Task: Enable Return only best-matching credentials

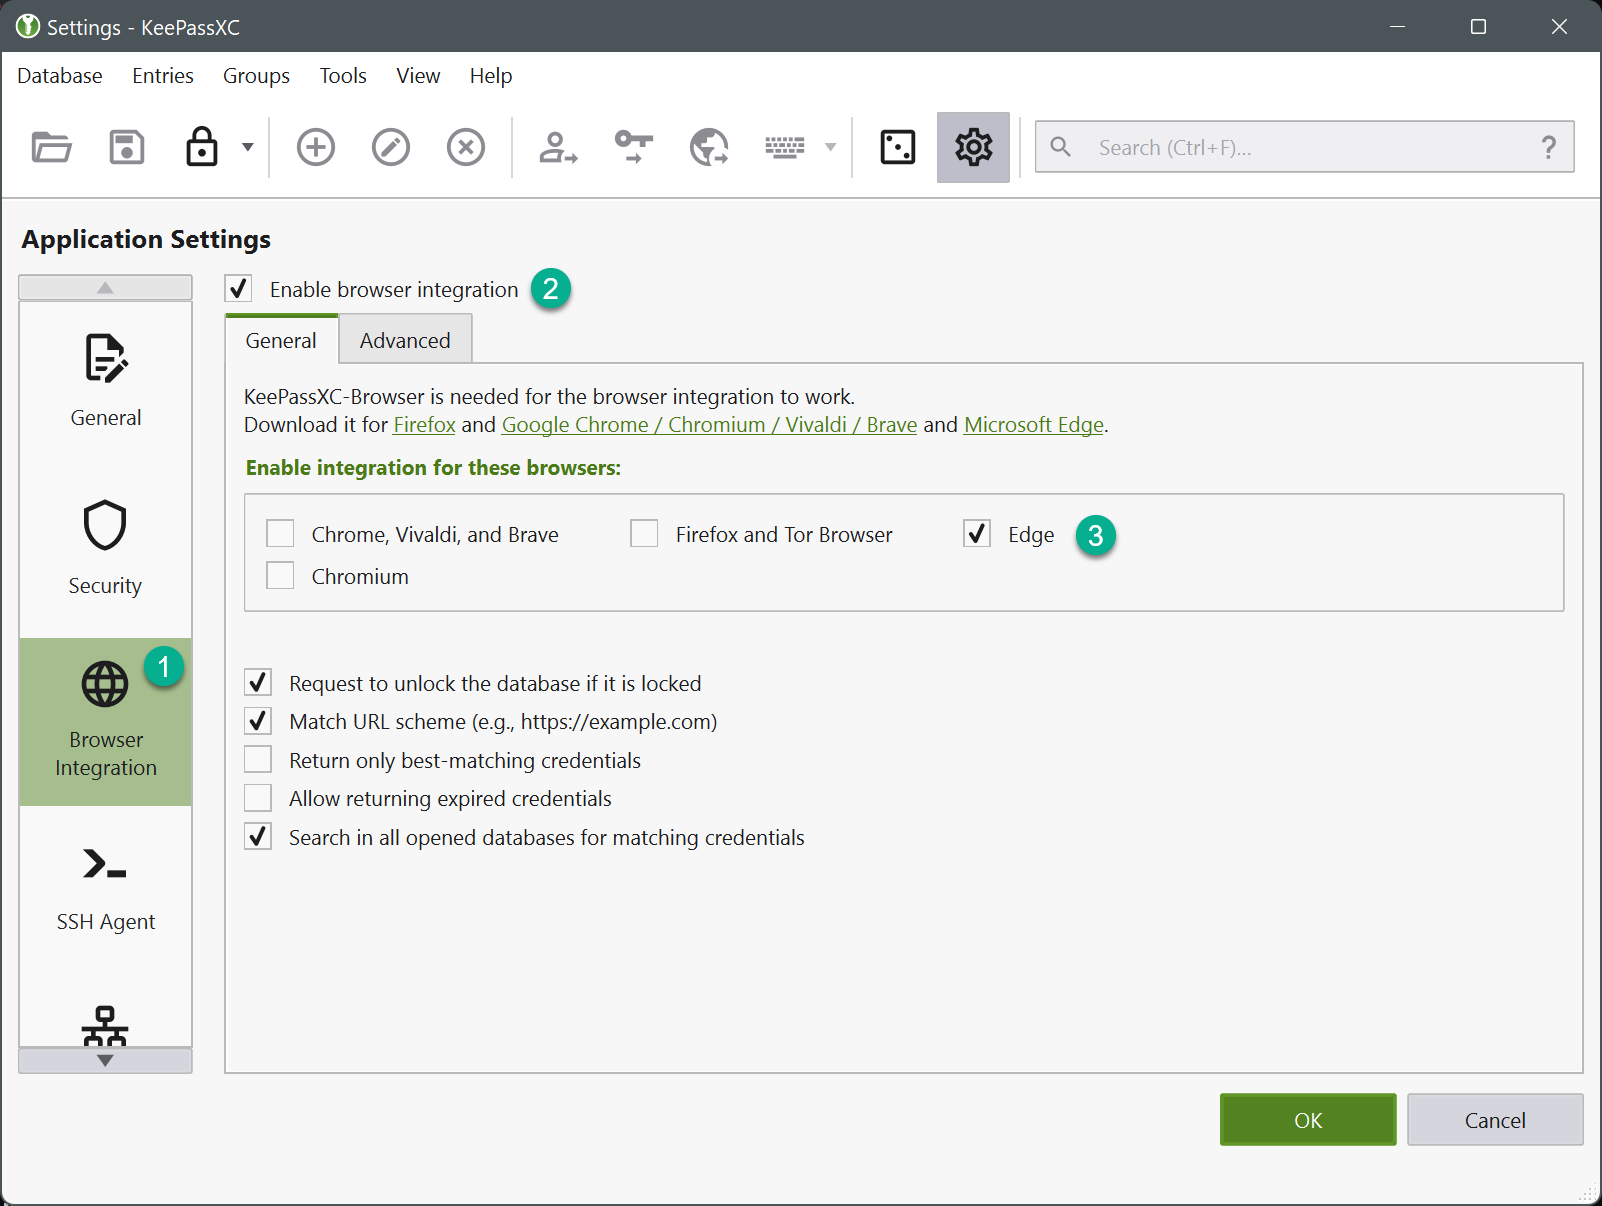Action: click(x=258, y=760)
